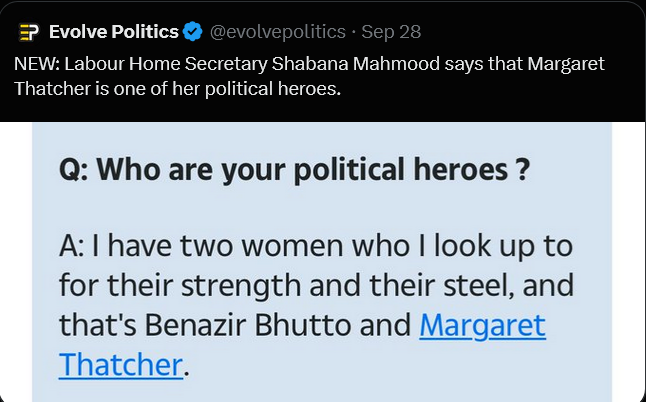The width and height of the screenshot is (646, 402).
Task: Click the question mark ending the heading
Action: [521, 171]
